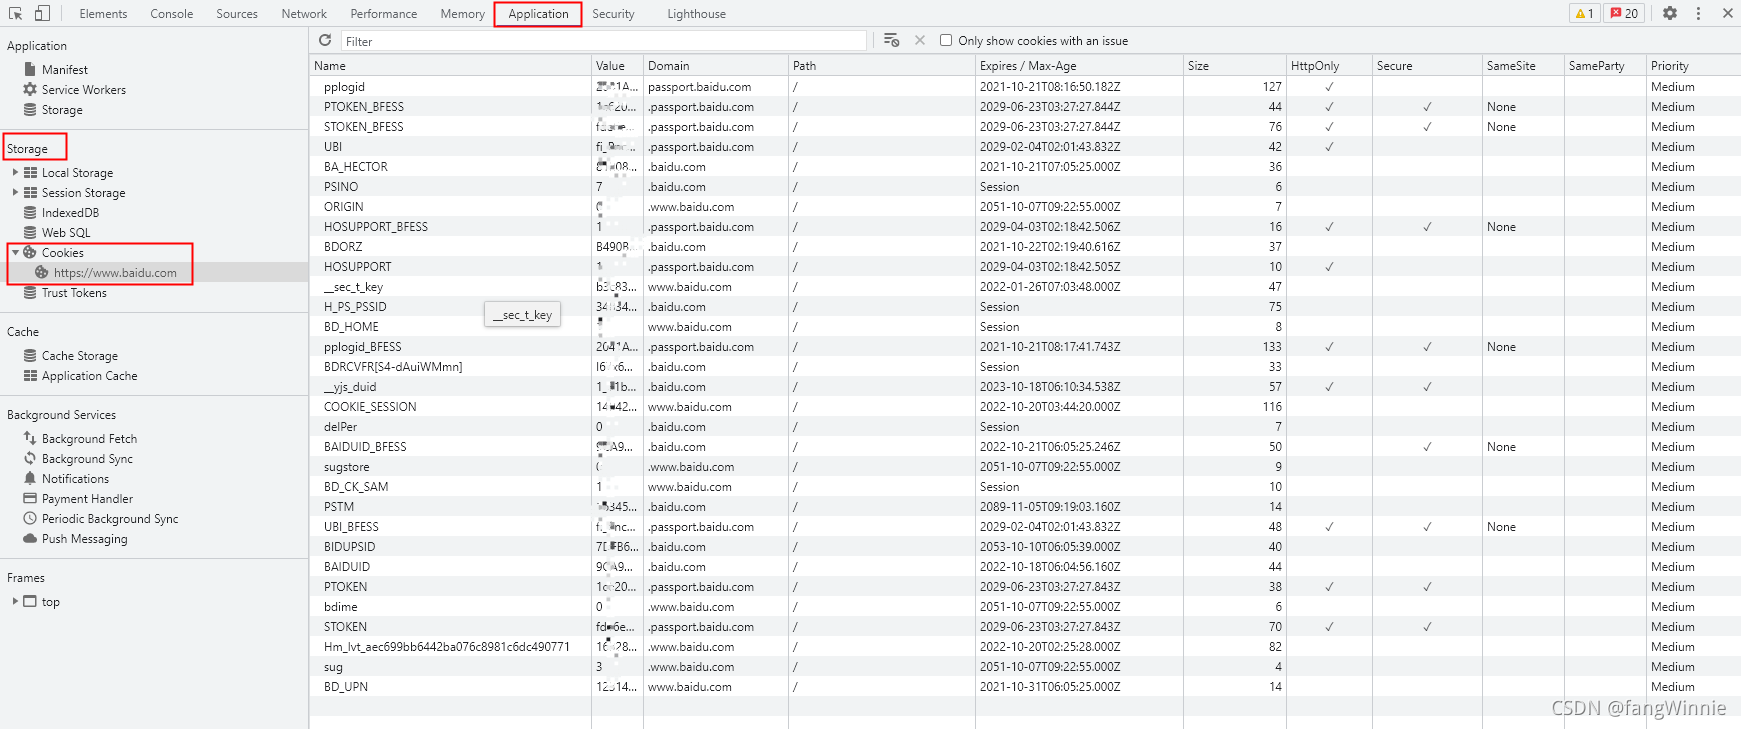
Task: Open Service Workers pane
Action: pos(84,90)
